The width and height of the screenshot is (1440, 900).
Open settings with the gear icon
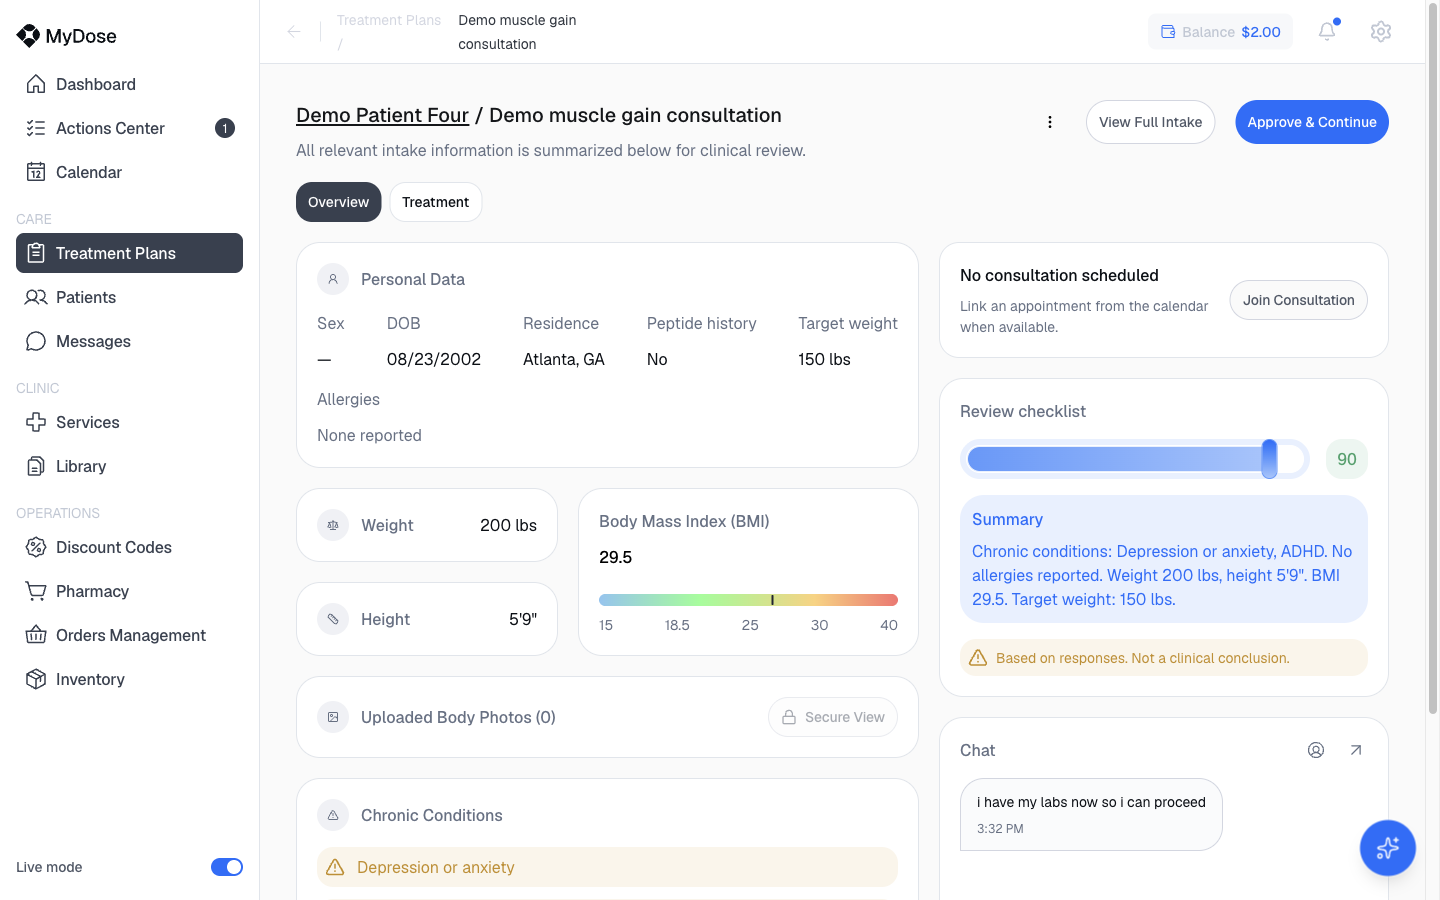tap(1381, 32)
